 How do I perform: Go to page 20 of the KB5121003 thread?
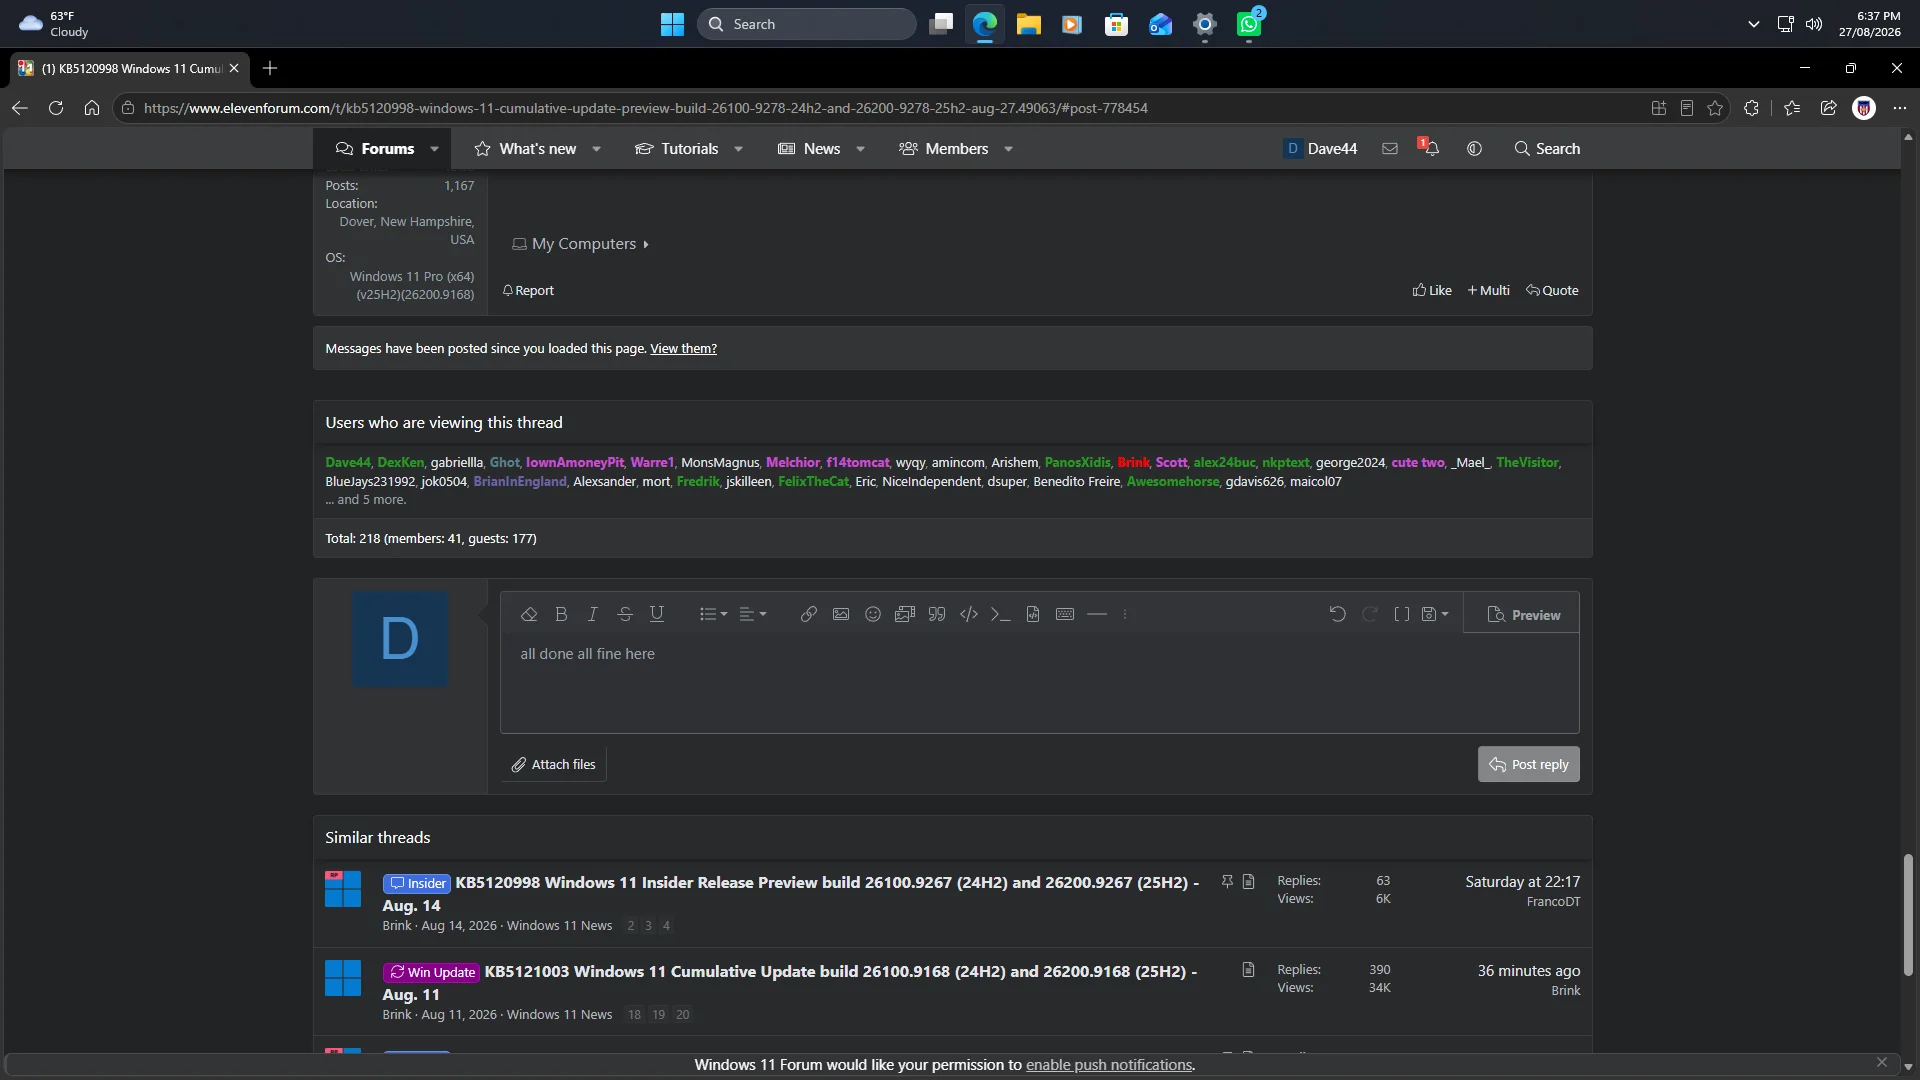point(683,1015)
